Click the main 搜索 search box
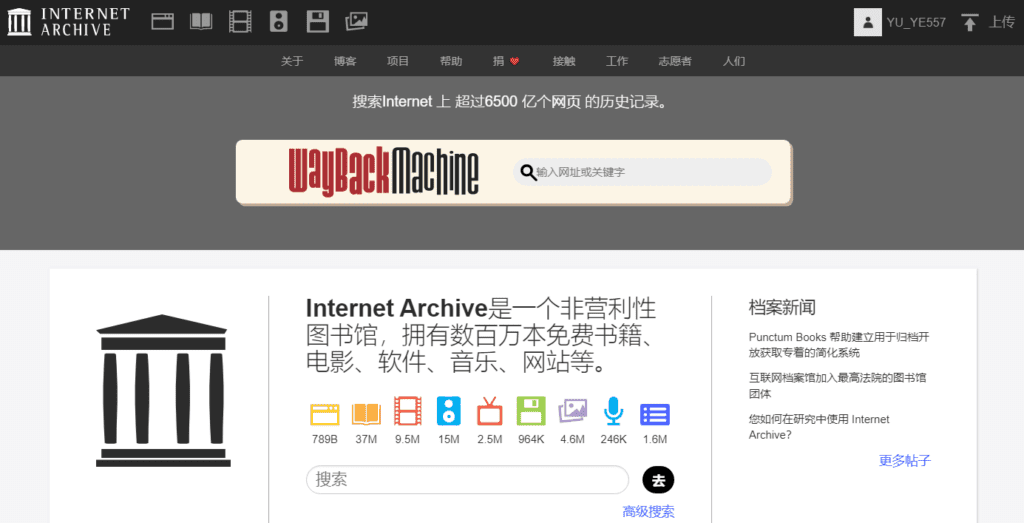1024x523 pixels. click(467, 480)
